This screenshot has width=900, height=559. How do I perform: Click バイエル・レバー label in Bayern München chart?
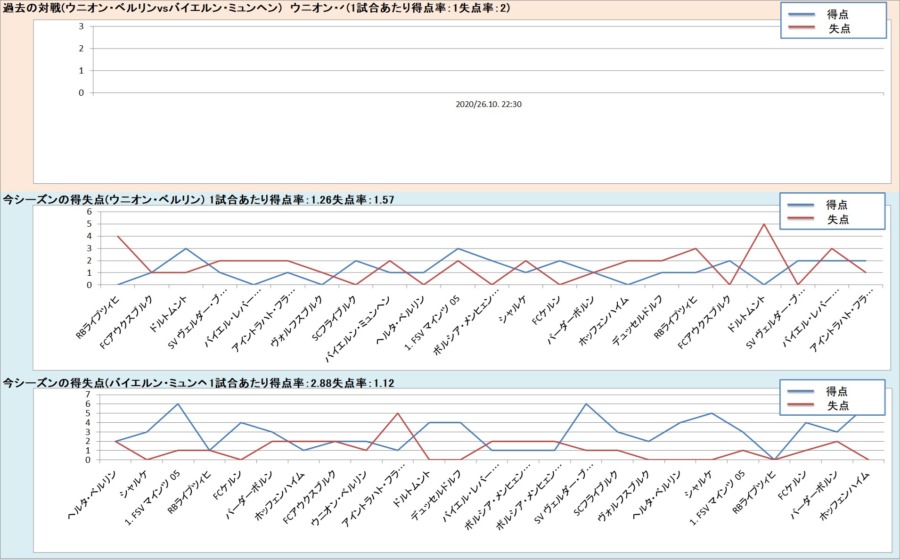pyautogui.click(x=471, y=495)
